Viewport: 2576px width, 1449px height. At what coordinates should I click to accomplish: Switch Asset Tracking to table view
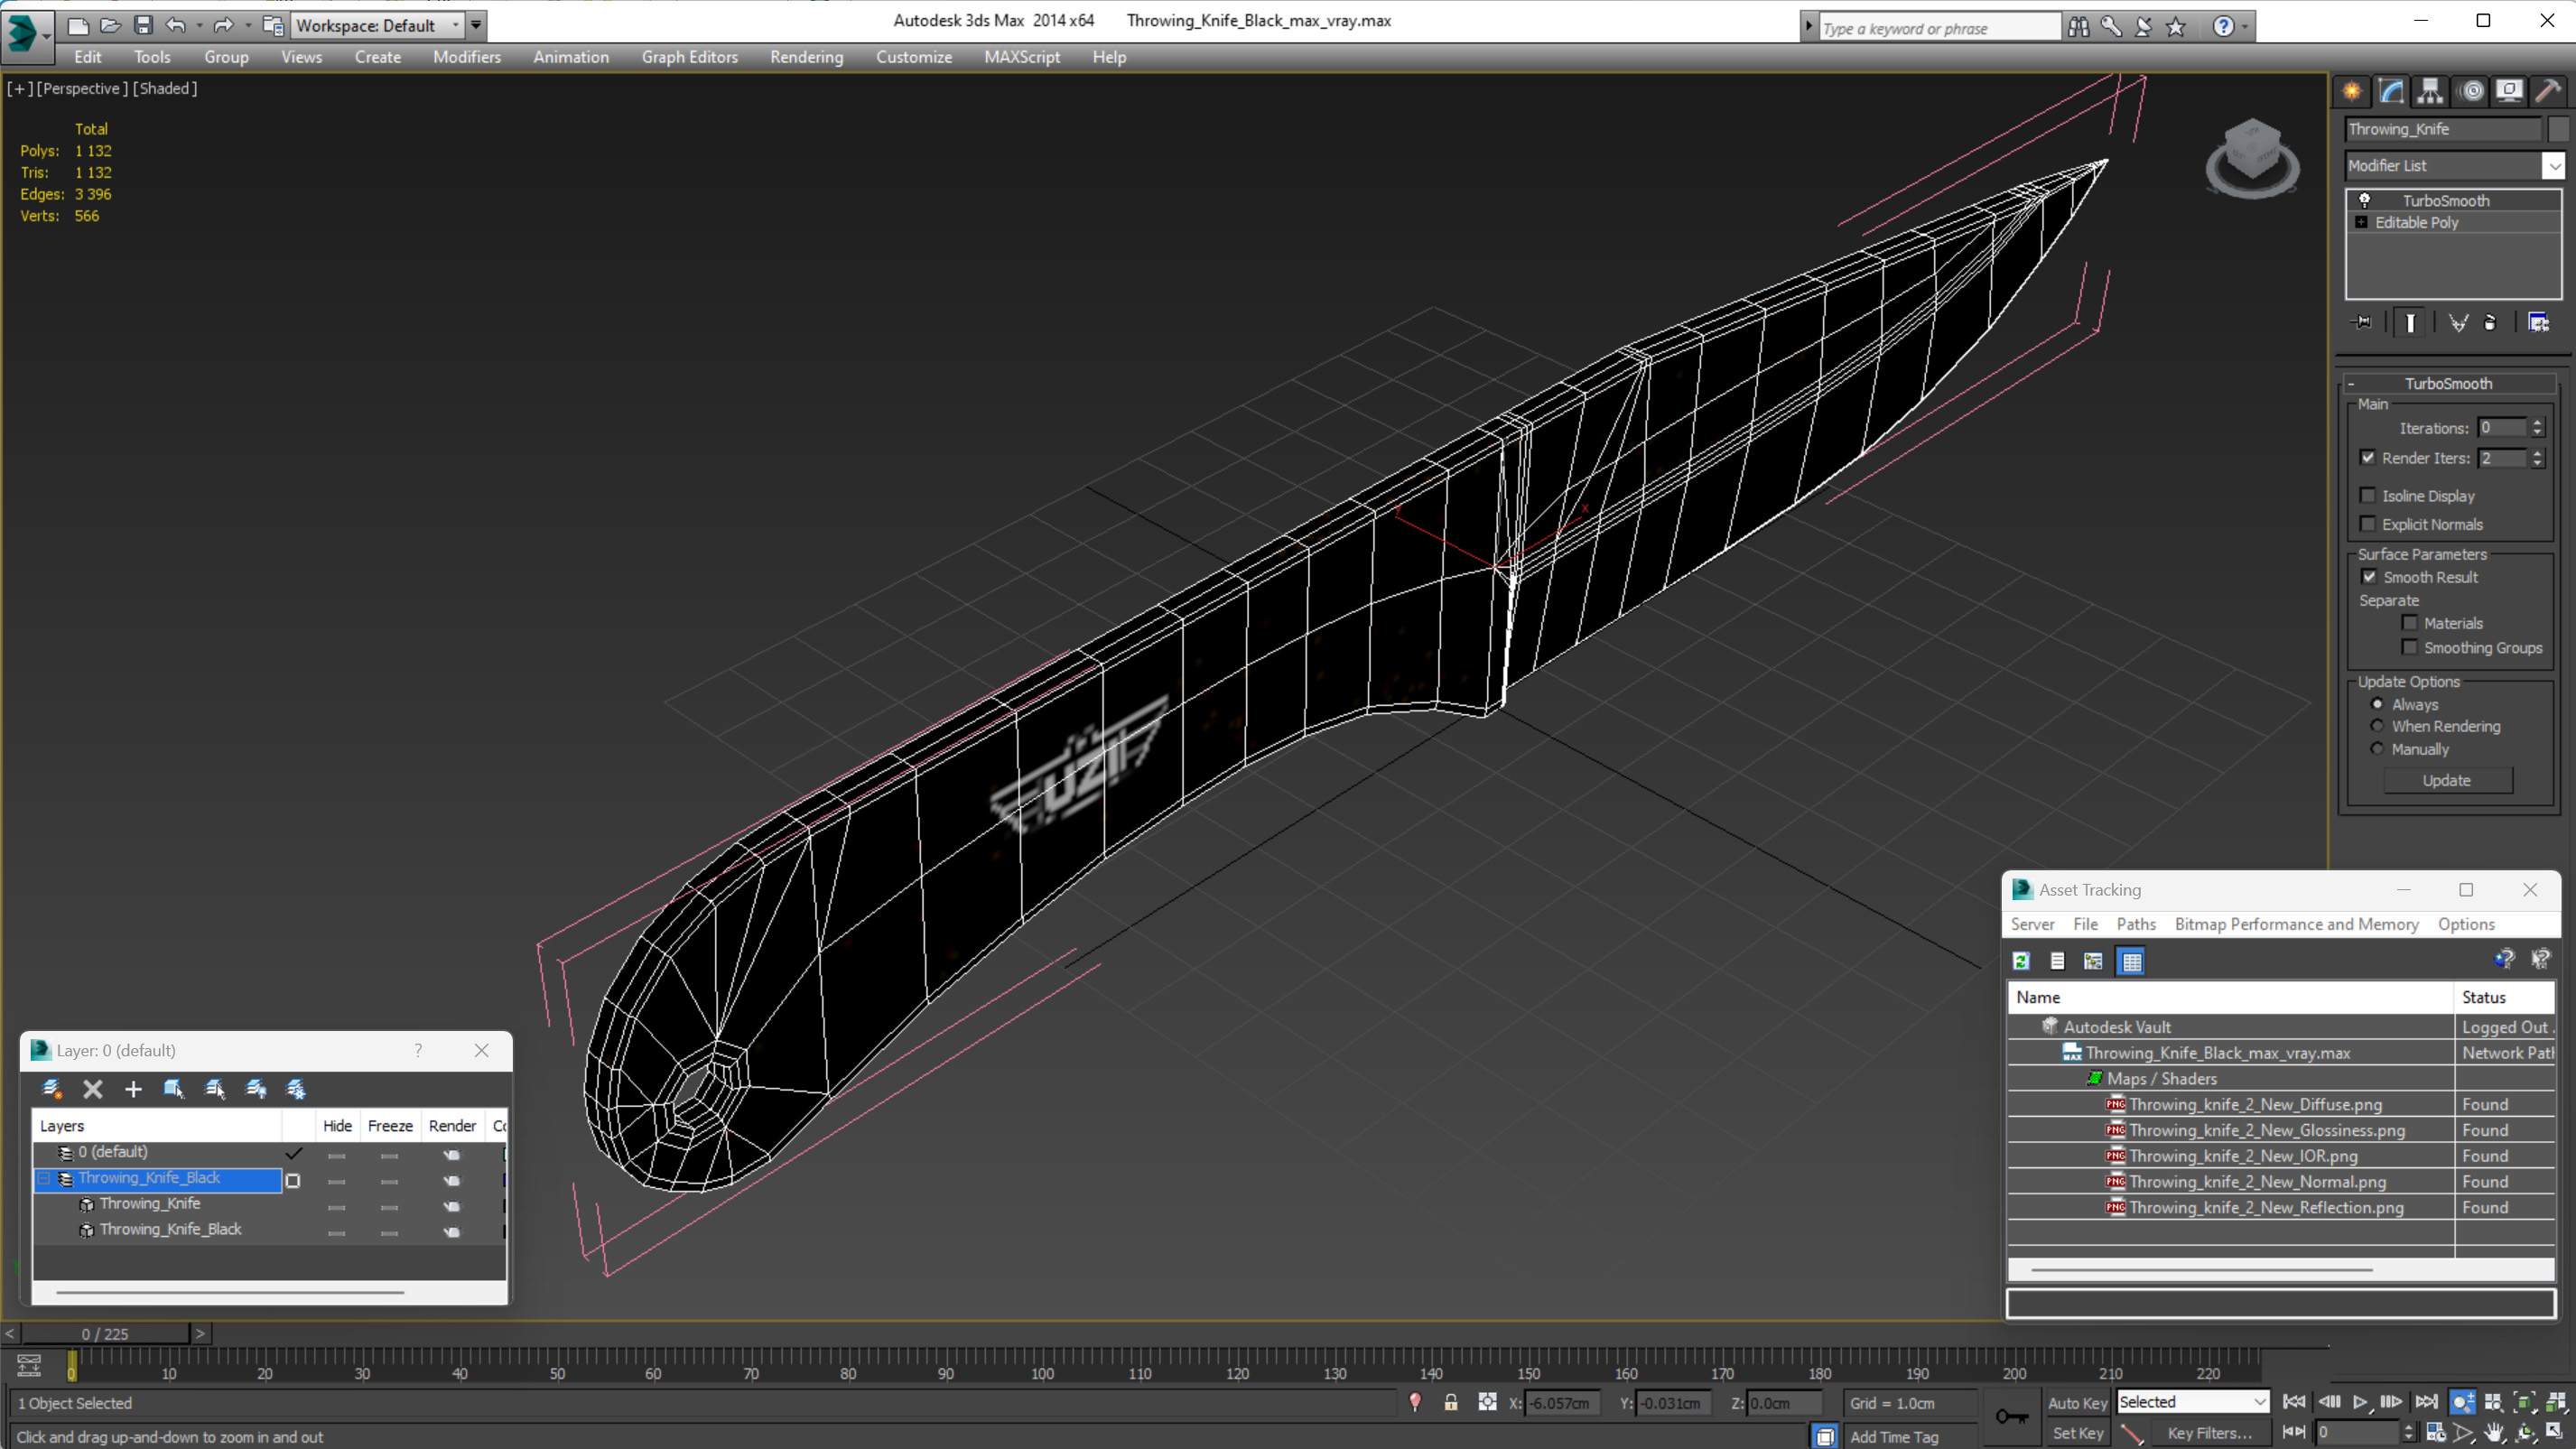[2131, 961]
